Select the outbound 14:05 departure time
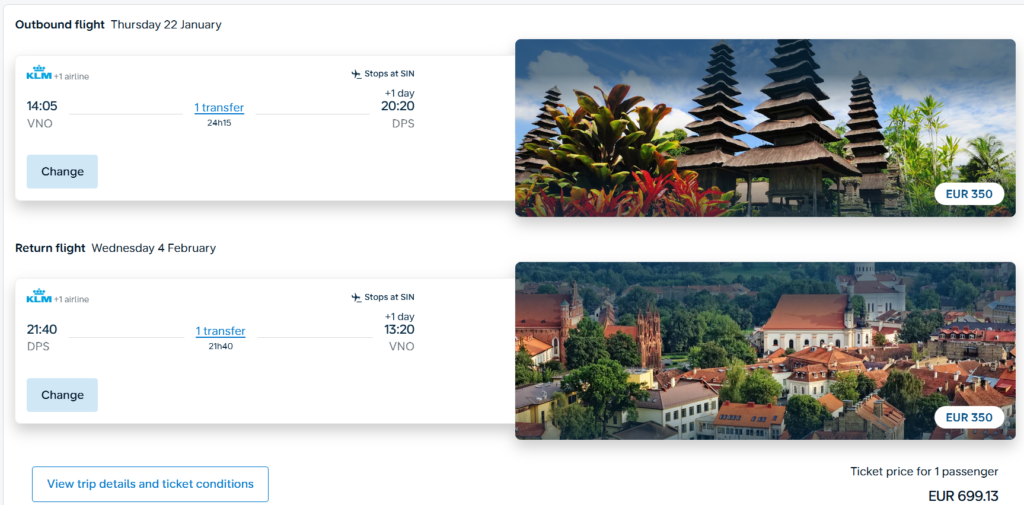 (42, 106)
